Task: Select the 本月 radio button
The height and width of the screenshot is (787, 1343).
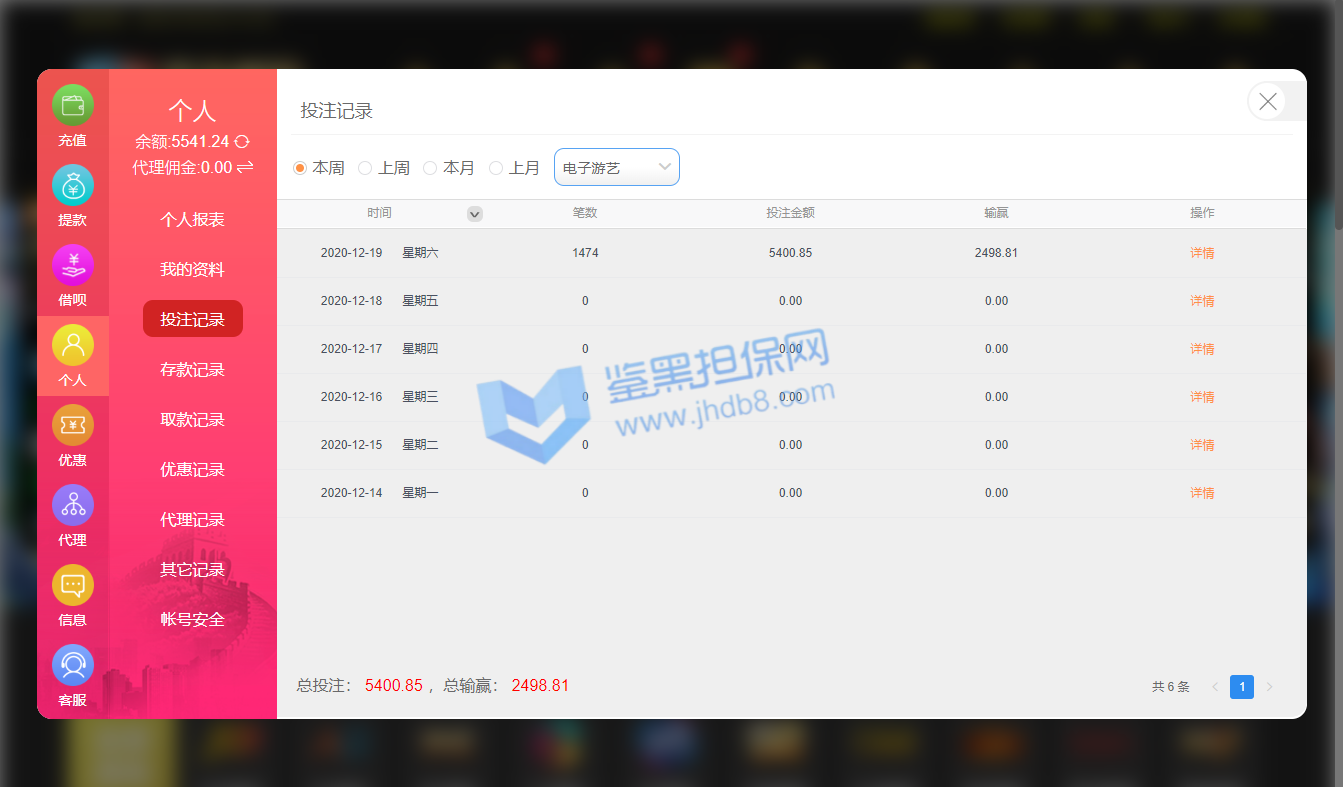Action: [x=430, y=168]
